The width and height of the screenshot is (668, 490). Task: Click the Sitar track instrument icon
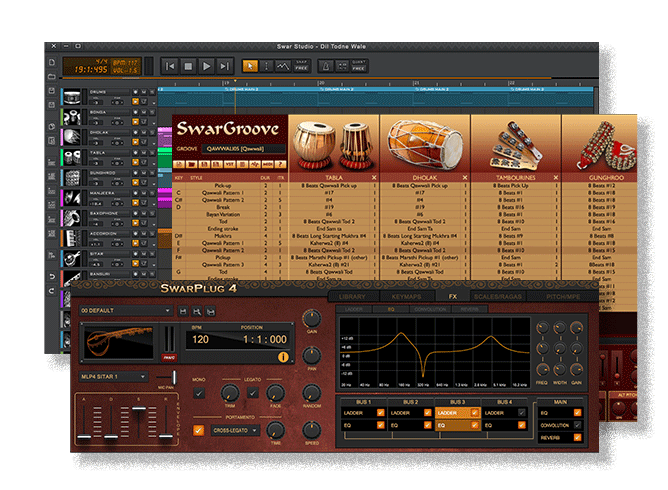click(73, 257)
